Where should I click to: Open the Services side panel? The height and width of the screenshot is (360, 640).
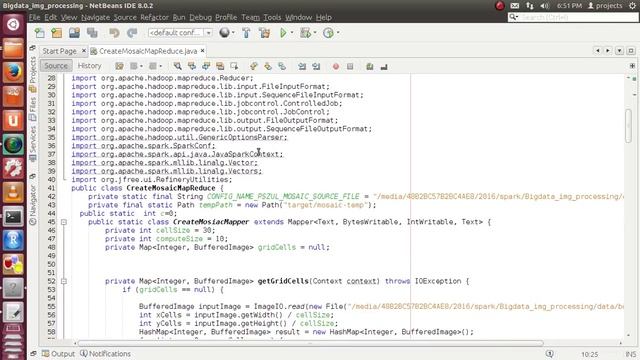(33, 143)
